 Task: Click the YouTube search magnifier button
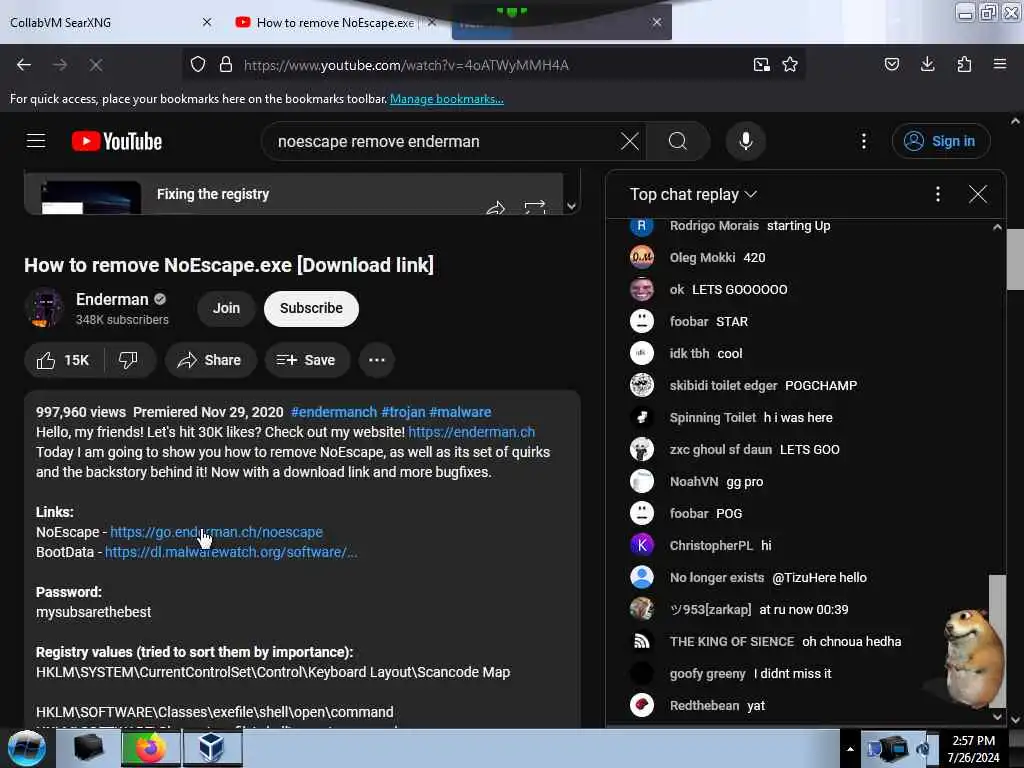point(678,141)
